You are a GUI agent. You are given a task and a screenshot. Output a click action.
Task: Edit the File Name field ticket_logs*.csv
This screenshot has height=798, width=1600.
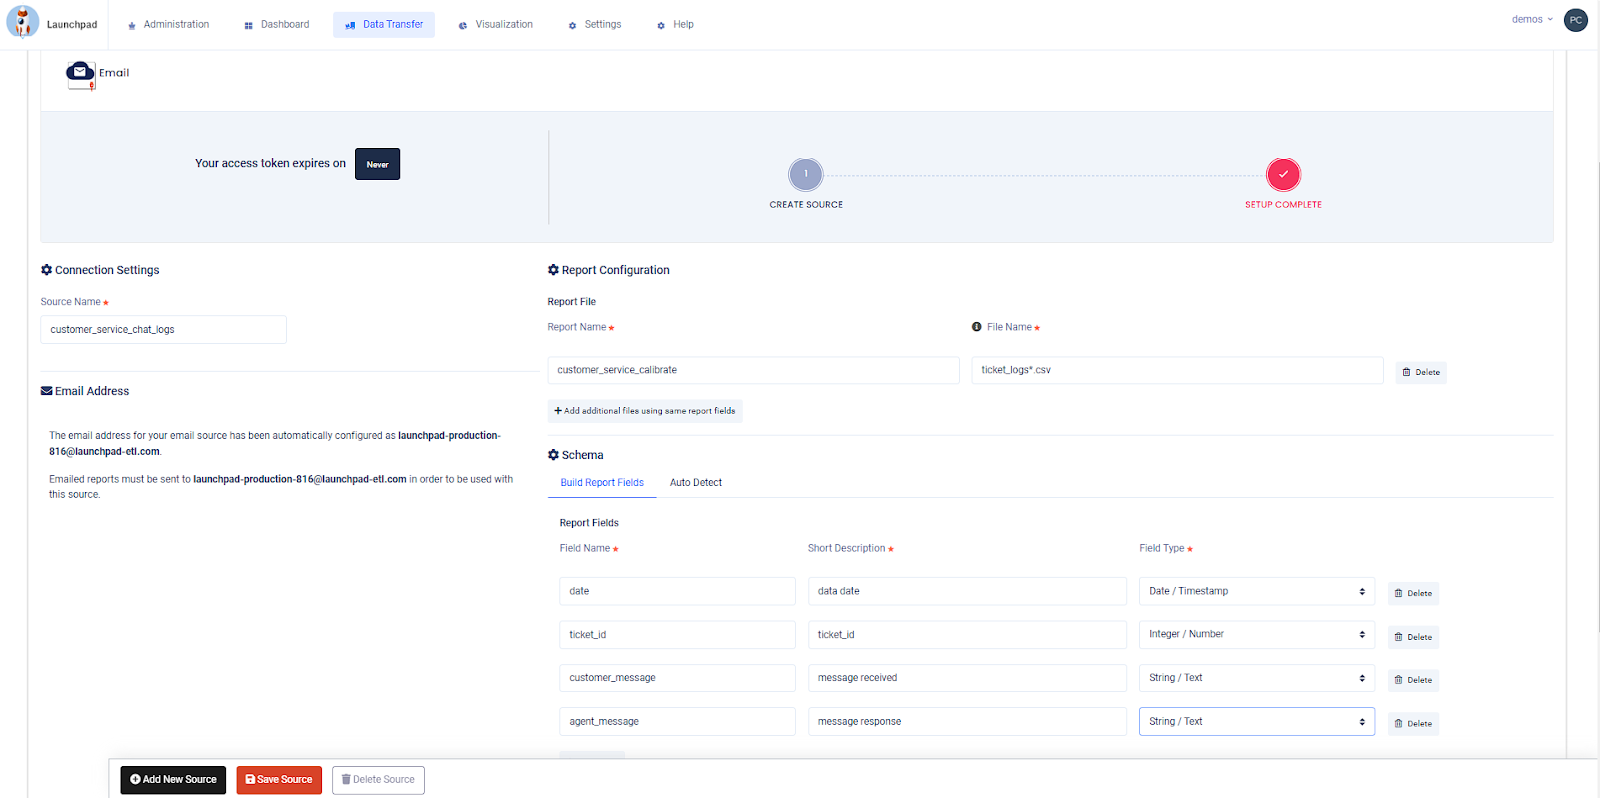[x=1177, y=370]
